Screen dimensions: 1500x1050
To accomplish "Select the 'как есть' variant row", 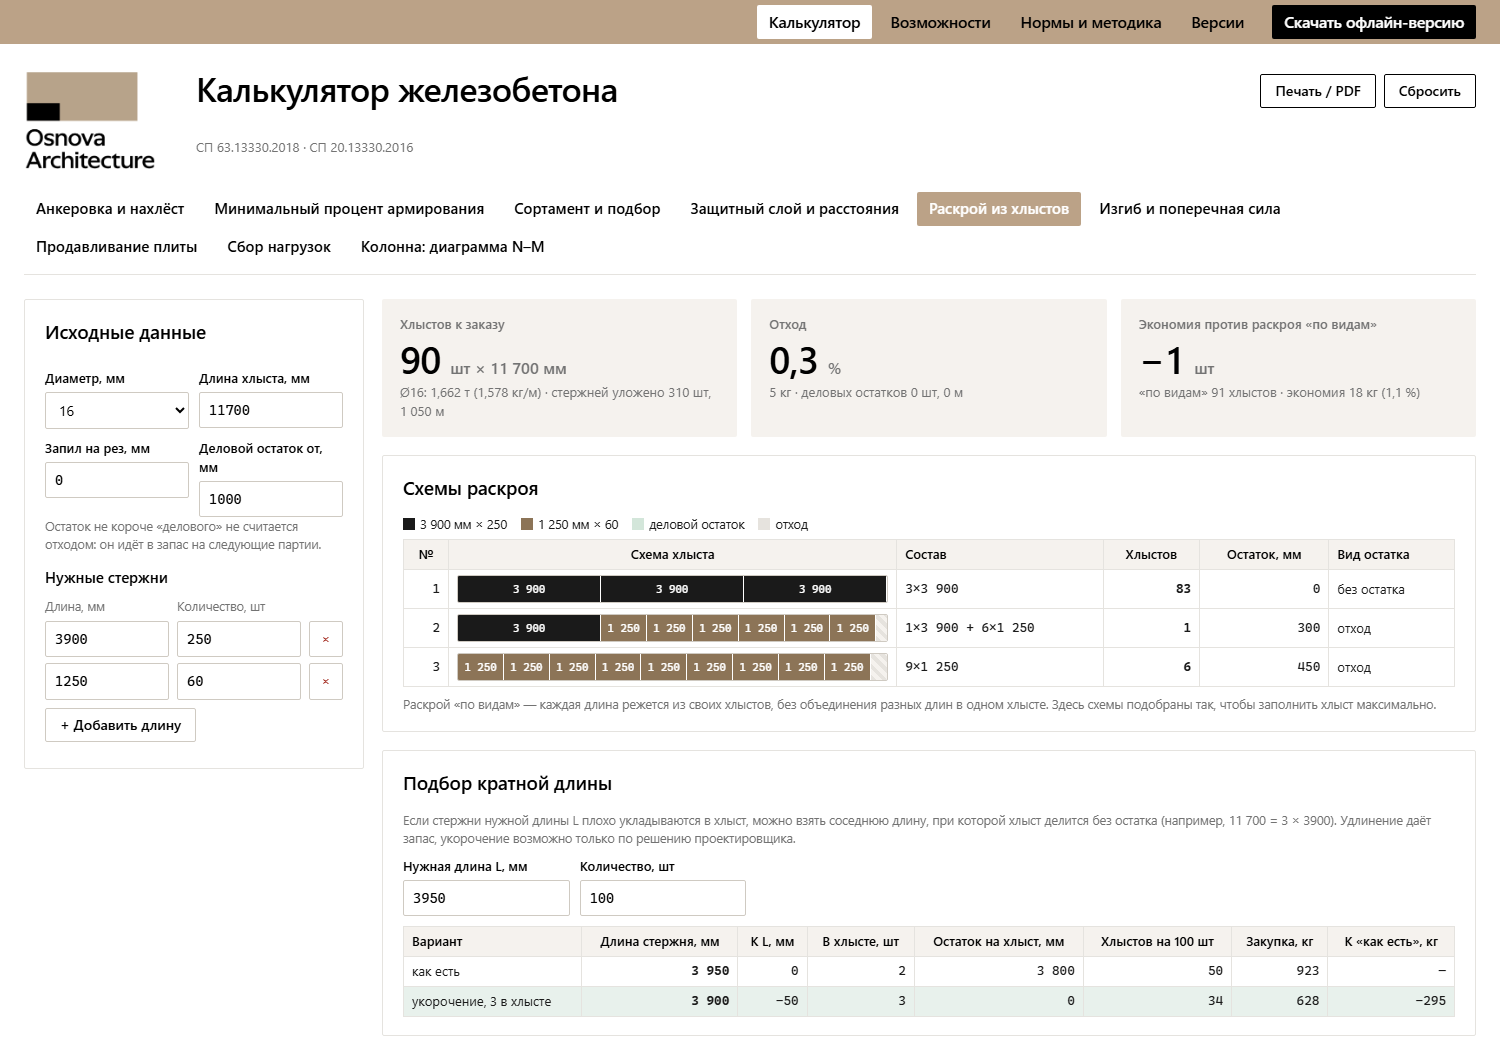I will 928,971.
